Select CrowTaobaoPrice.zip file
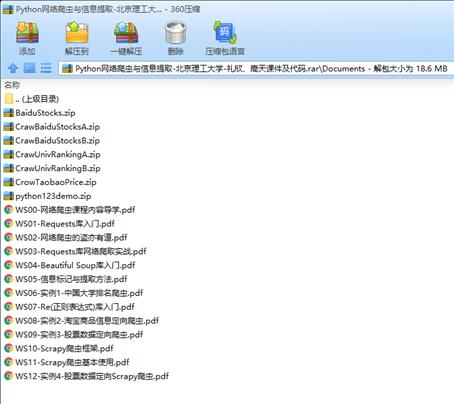 tap(50, 182)
